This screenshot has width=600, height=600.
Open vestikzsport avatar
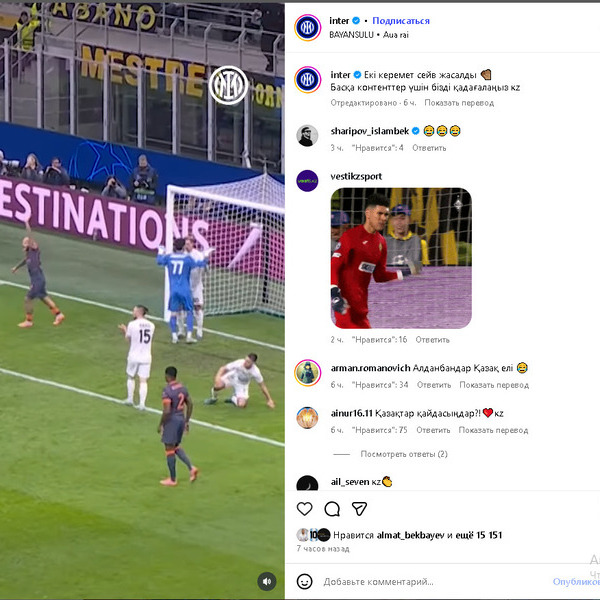307,181
